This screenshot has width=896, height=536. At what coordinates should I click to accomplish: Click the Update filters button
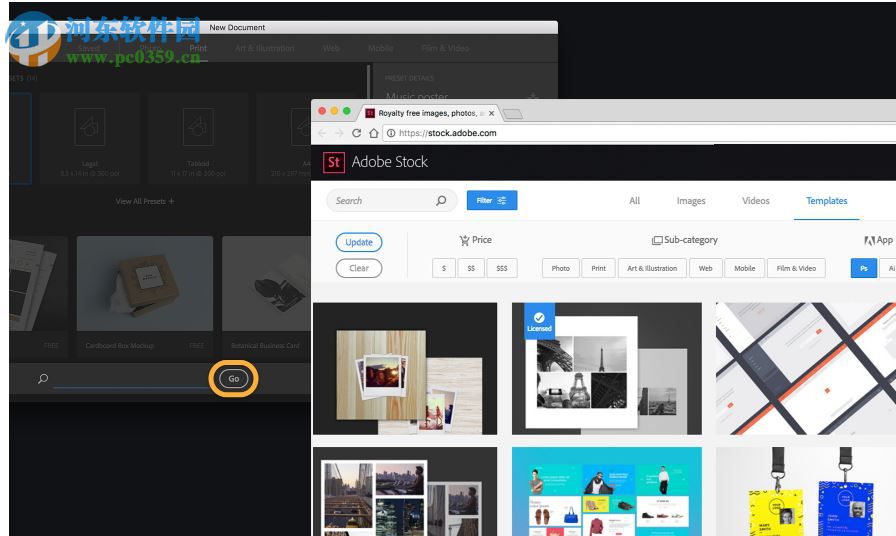[359, 242]
